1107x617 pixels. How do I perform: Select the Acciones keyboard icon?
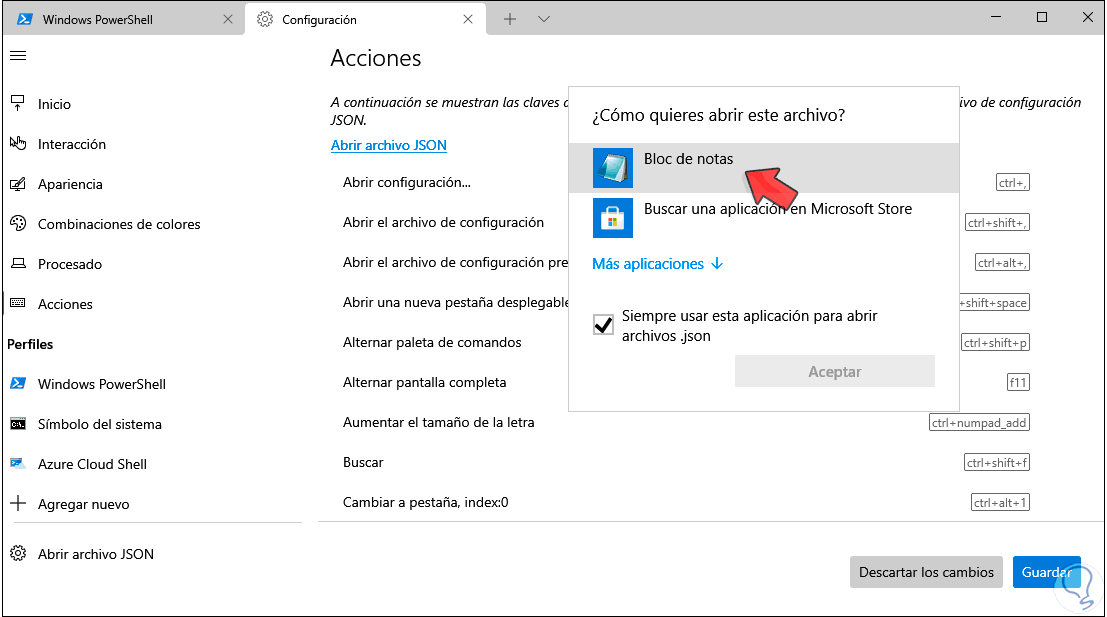pyautogui.click(x=17, y=303)
